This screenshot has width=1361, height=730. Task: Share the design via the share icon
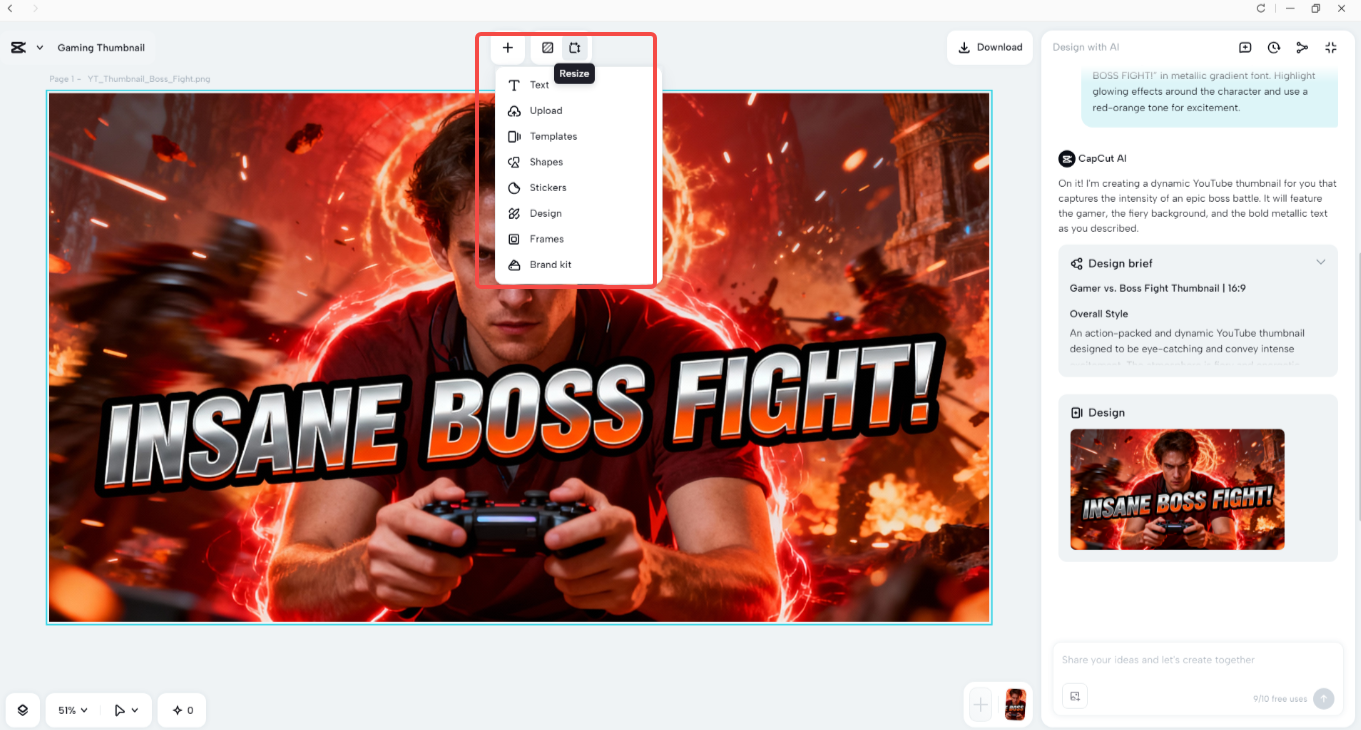[x=1302, y=47]
